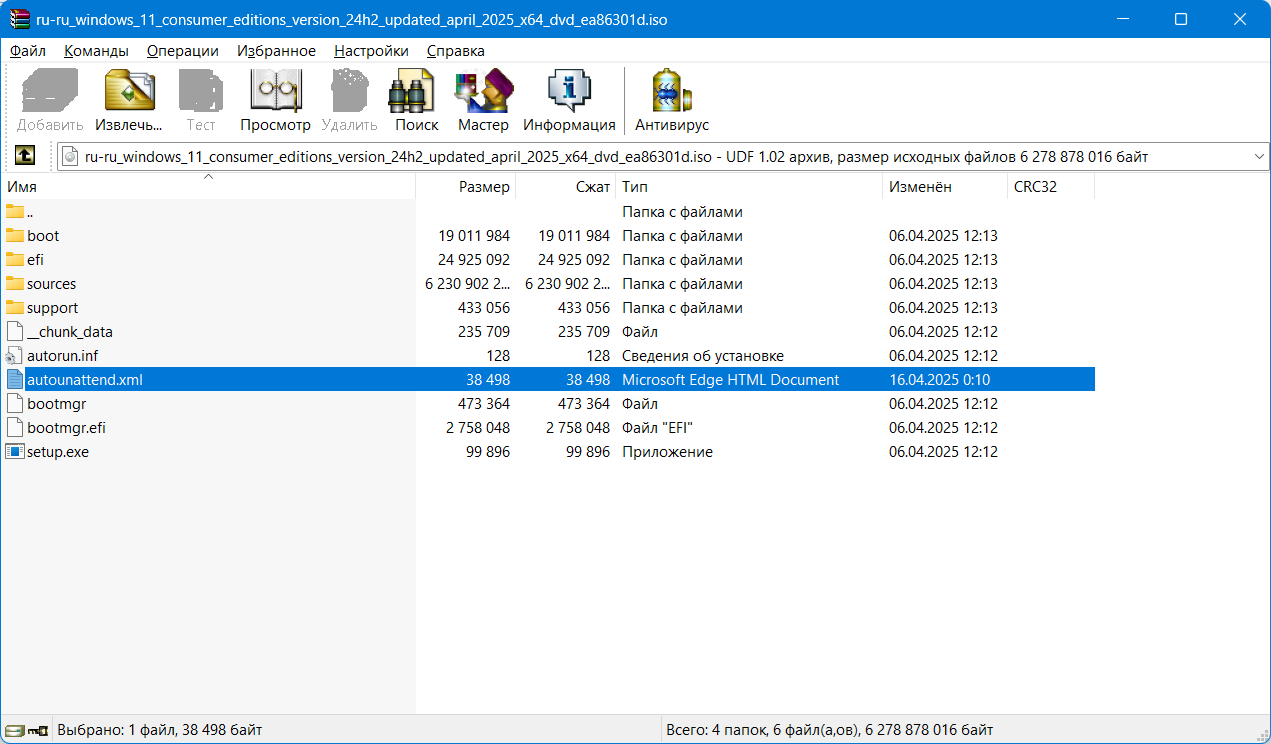Expand the archive path dropdown
Screen dimensions: 1271x744
(x=1259, y=157)
